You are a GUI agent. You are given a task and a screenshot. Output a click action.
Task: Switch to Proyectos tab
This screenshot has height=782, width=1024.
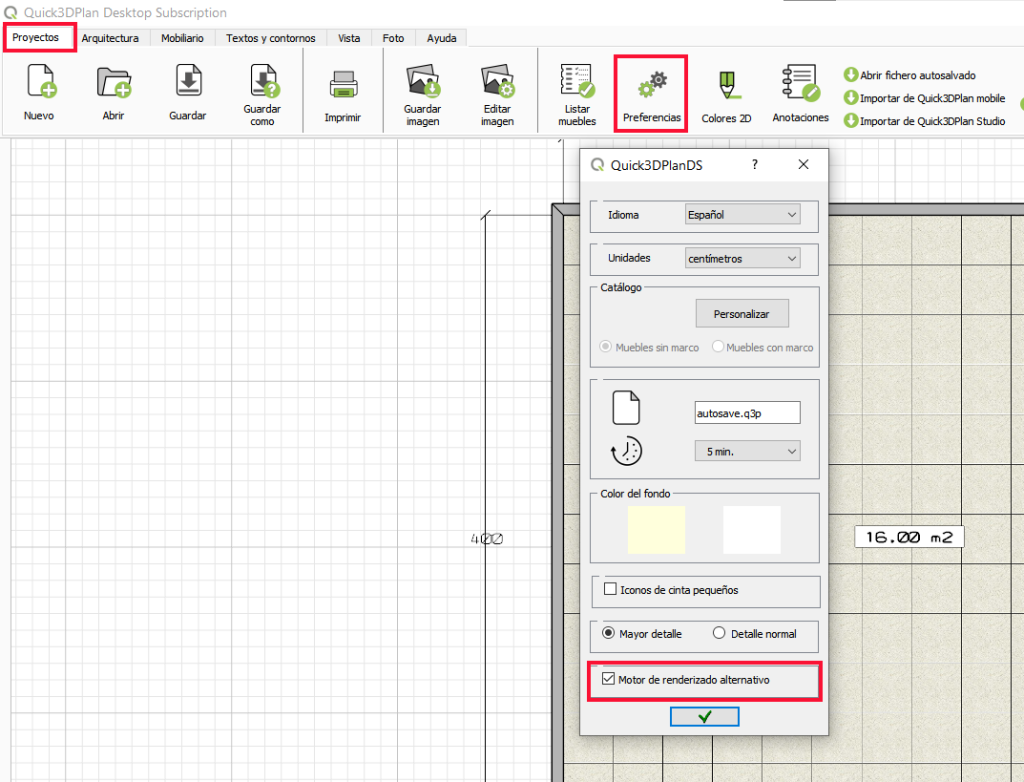pyautogui.click(x=36, y=38)
